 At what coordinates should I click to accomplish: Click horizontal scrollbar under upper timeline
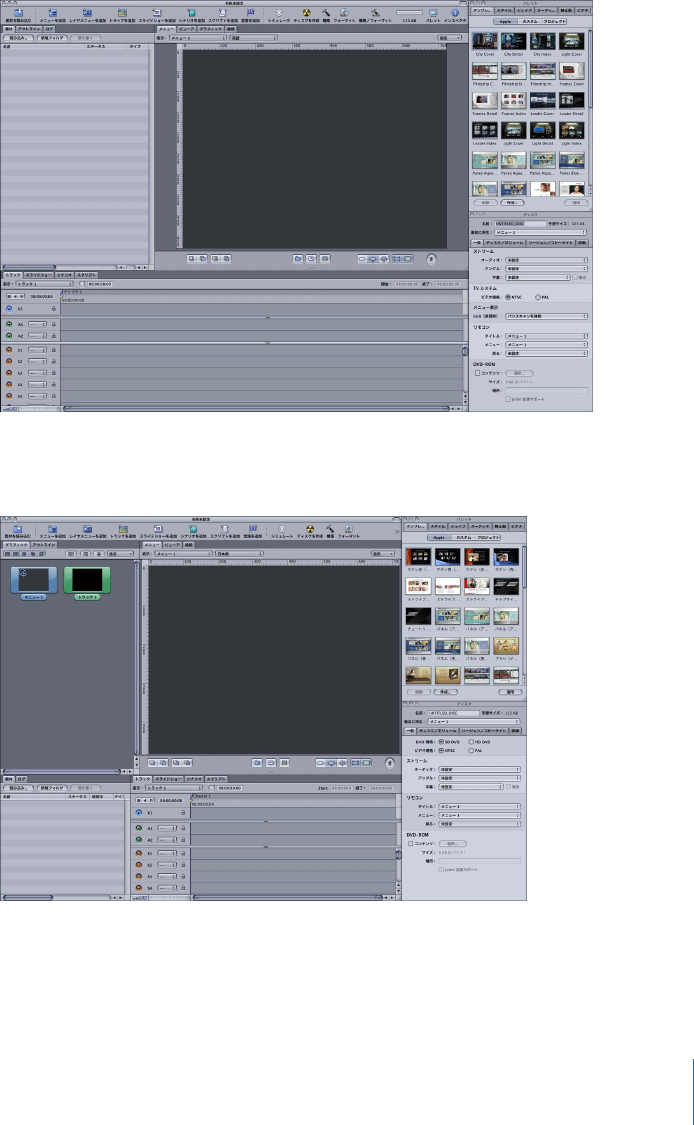coord(255,408)
